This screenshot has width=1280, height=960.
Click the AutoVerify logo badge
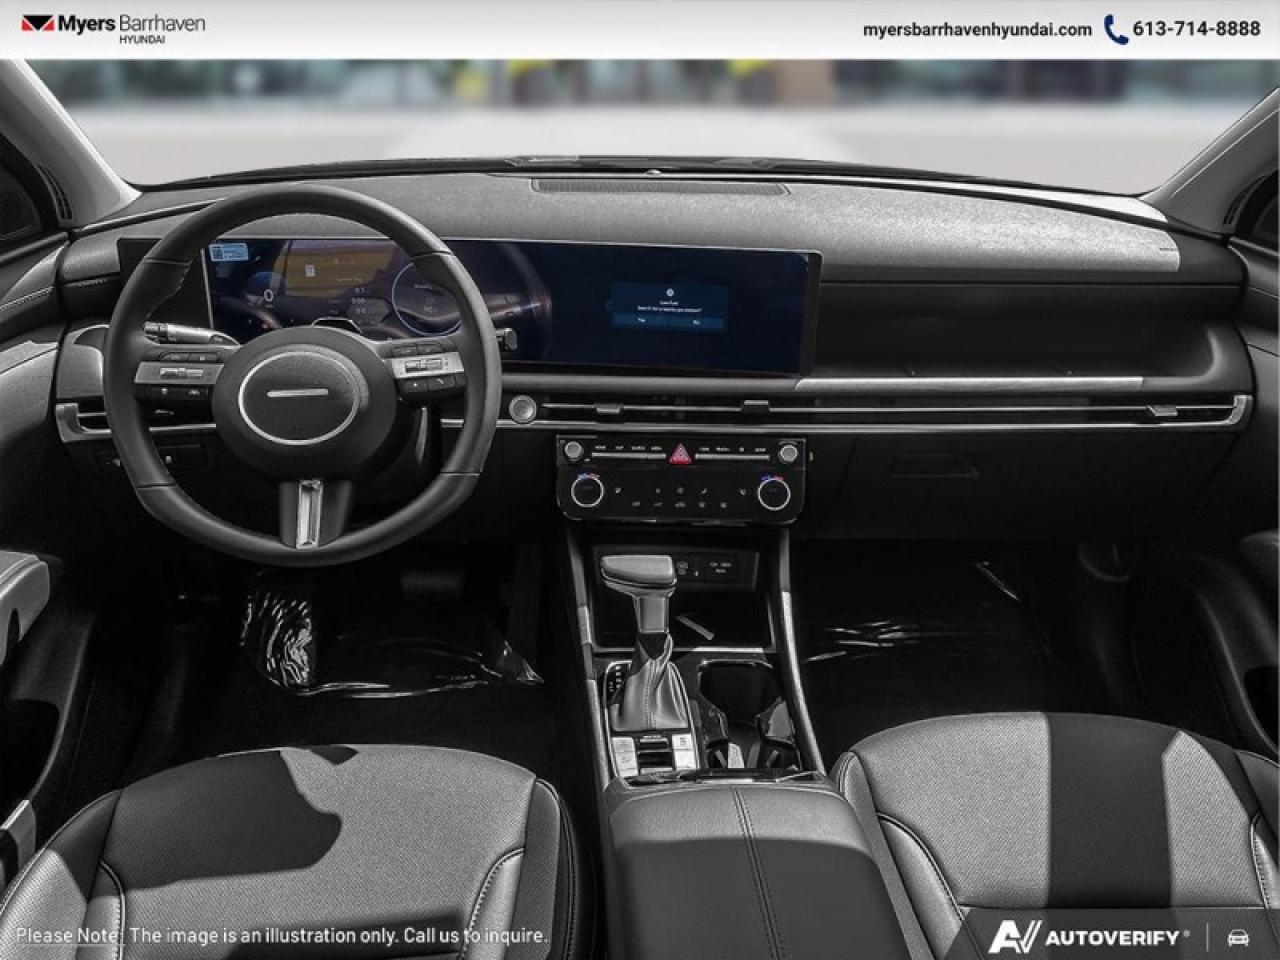click(x=1090, y=937)
